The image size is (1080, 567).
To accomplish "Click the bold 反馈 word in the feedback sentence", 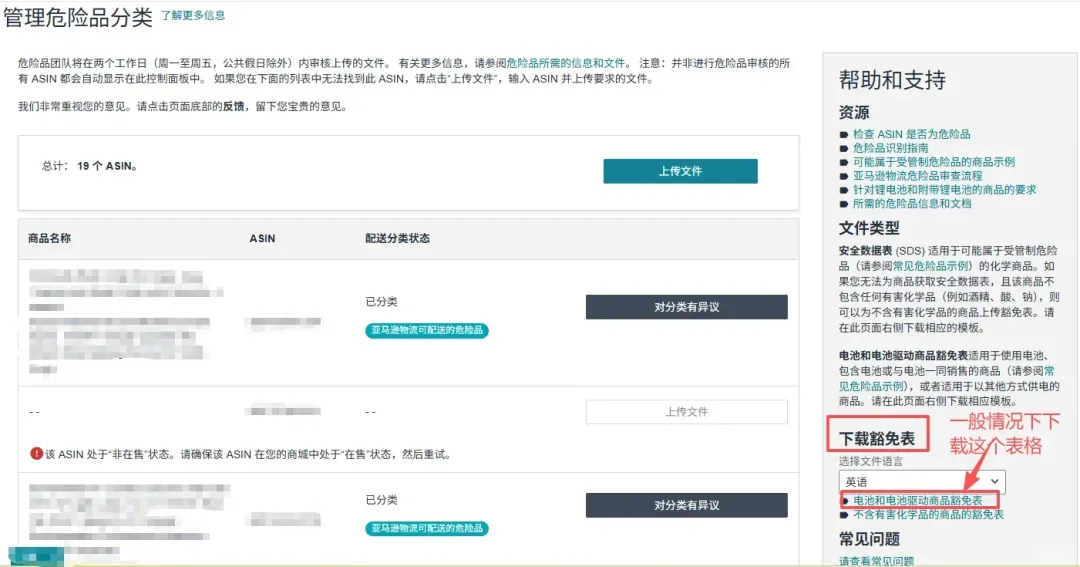I will (x=233, y=107).
